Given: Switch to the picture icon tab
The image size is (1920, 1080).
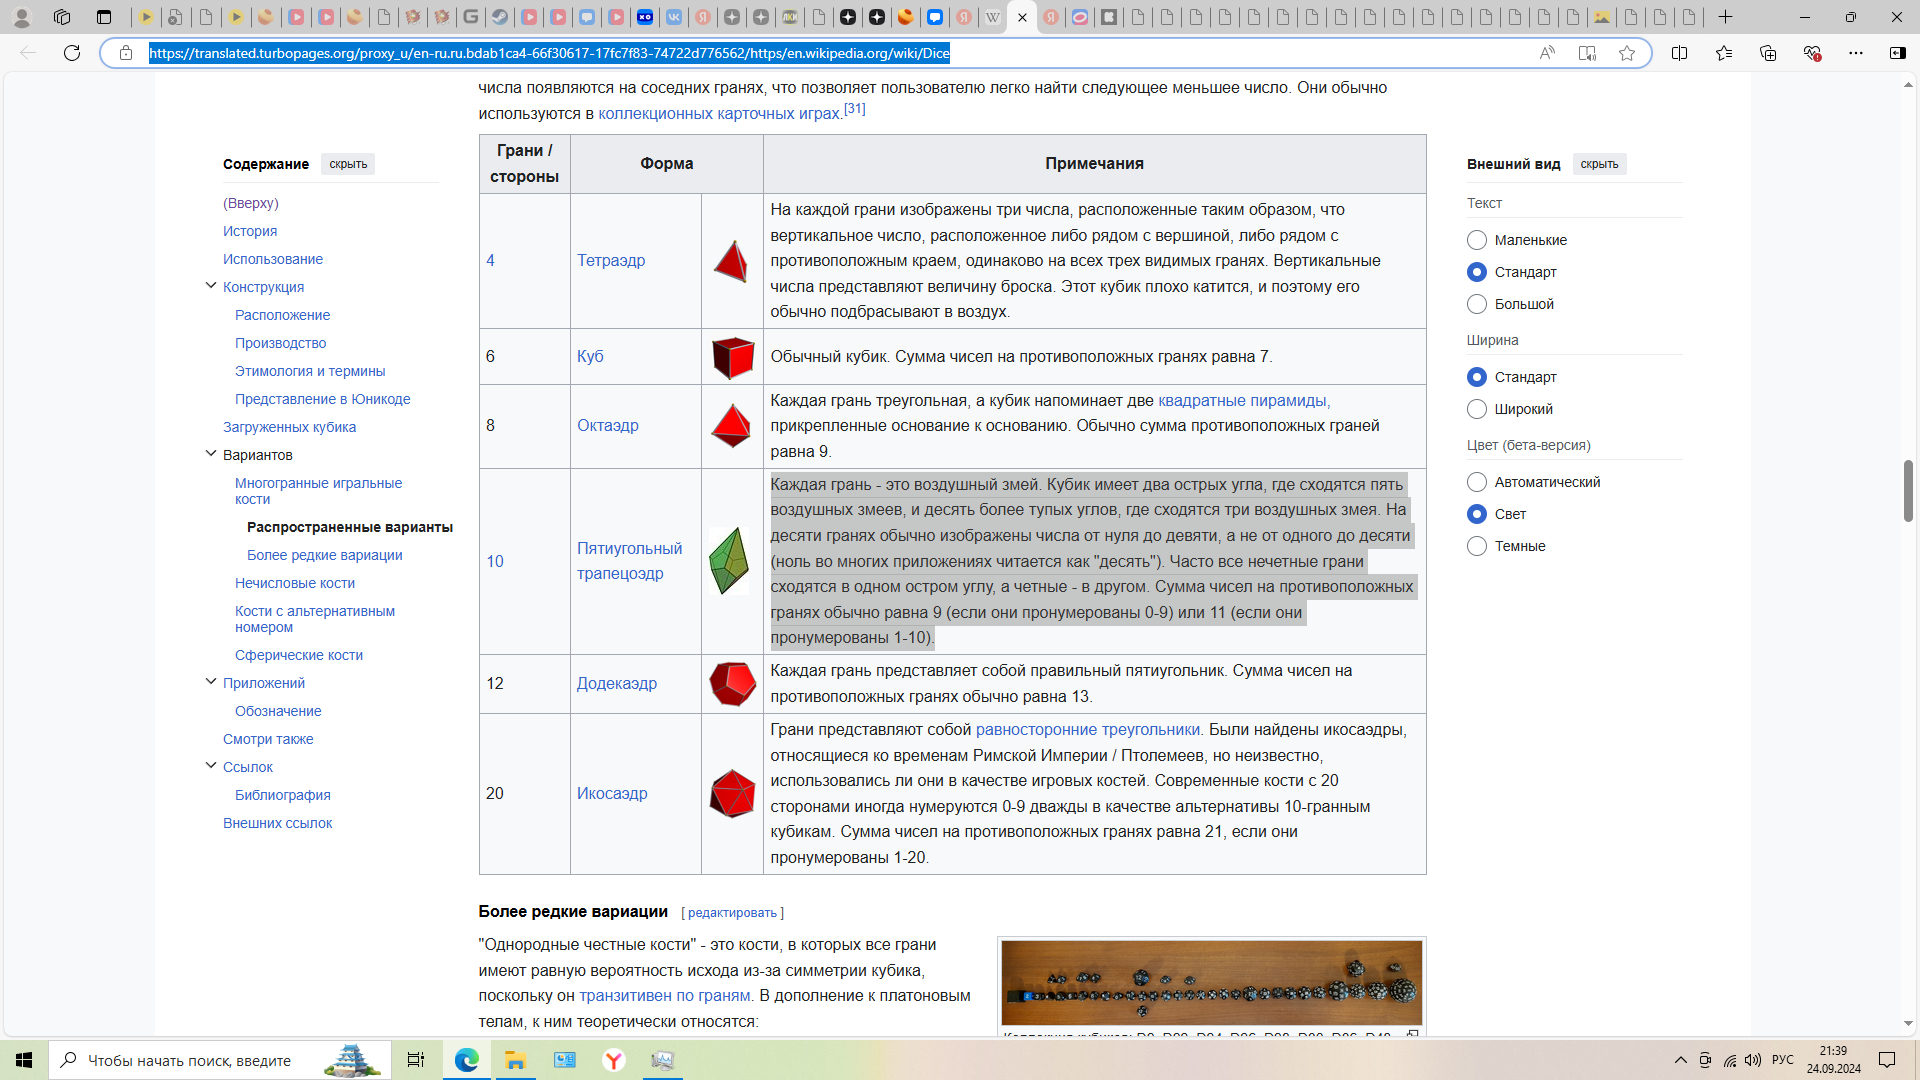Looking at the screenshot, I should pos(1602,17).
